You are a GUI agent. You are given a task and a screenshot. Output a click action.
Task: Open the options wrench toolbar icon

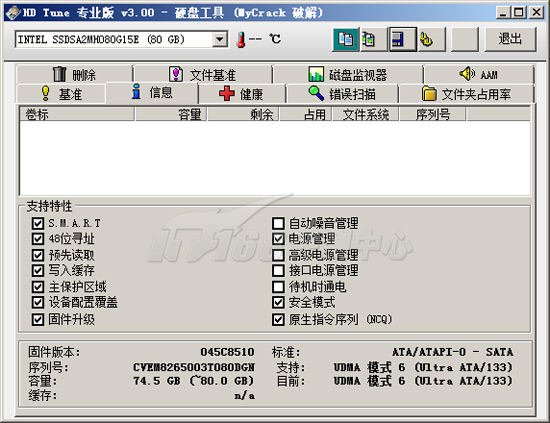point(431,39)
